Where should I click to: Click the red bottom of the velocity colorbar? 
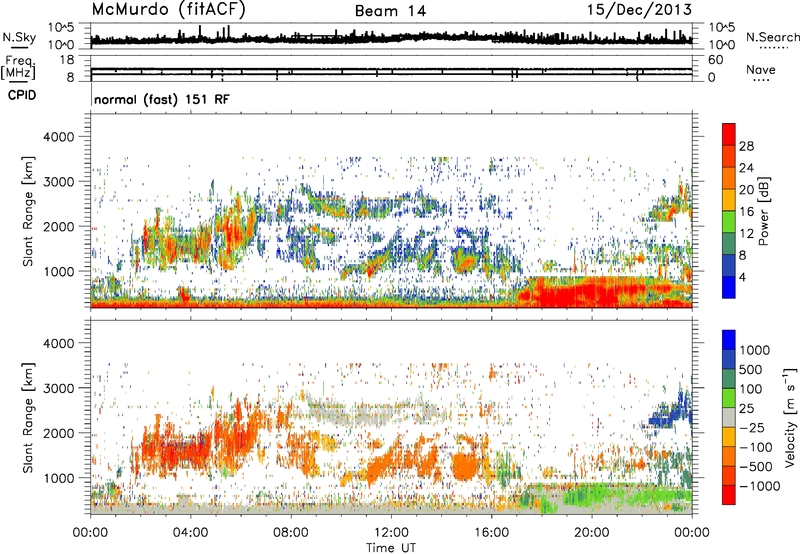point(729,495)
